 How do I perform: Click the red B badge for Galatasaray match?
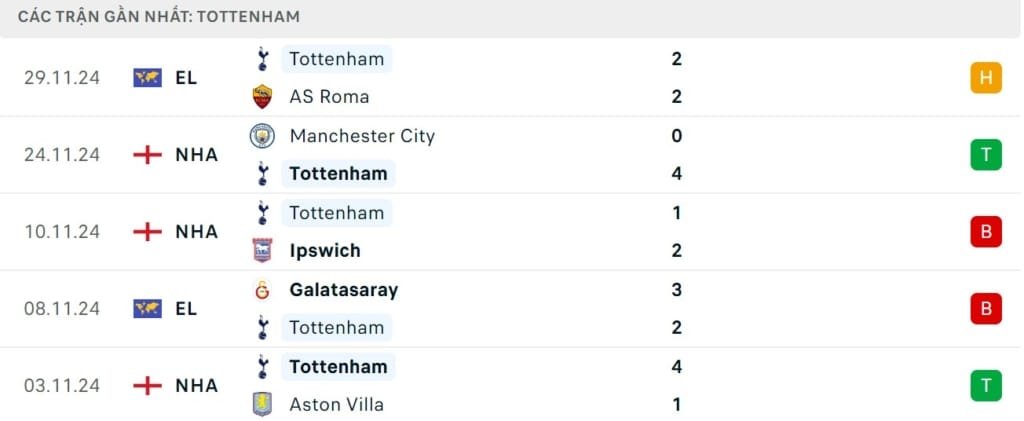[985, 309]
